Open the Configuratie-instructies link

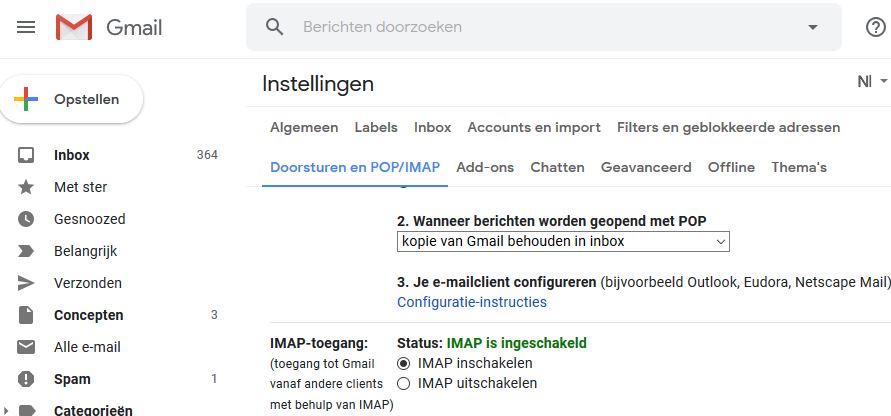point(472,302)
